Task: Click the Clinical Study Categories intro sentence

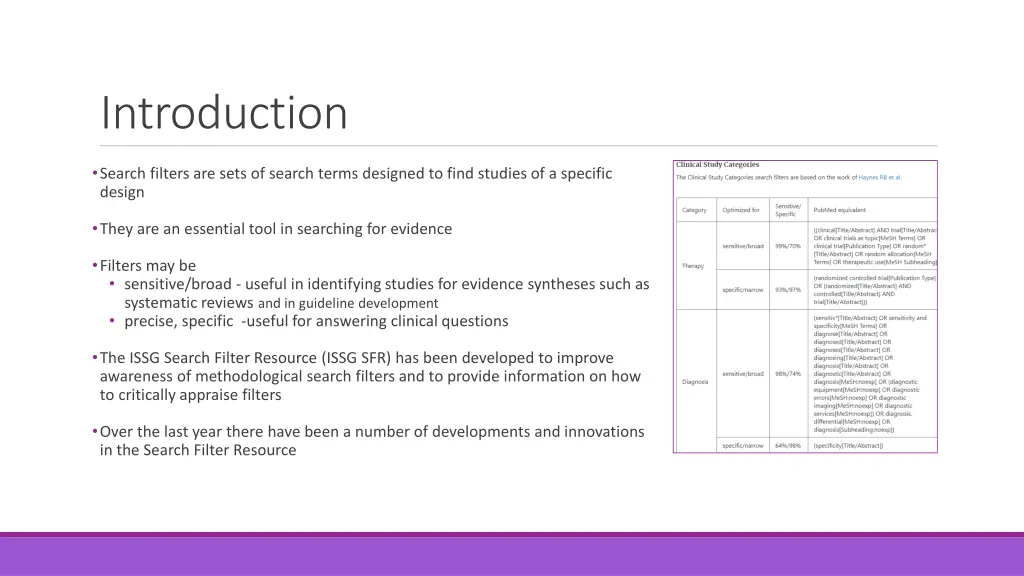Action: tap(788, 178)
